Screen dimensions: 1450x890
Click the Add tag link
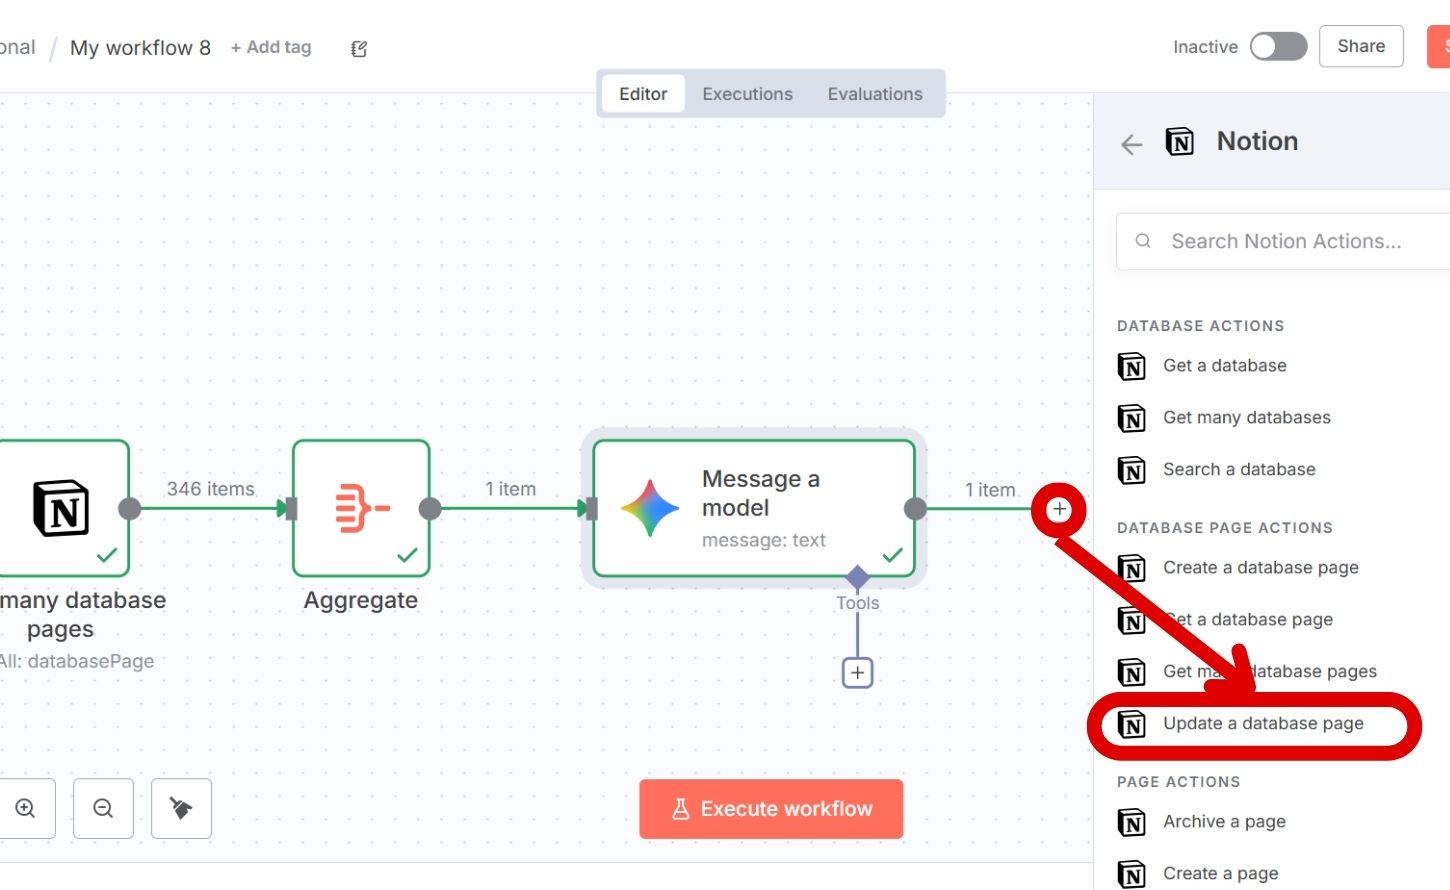coord(271,47)
